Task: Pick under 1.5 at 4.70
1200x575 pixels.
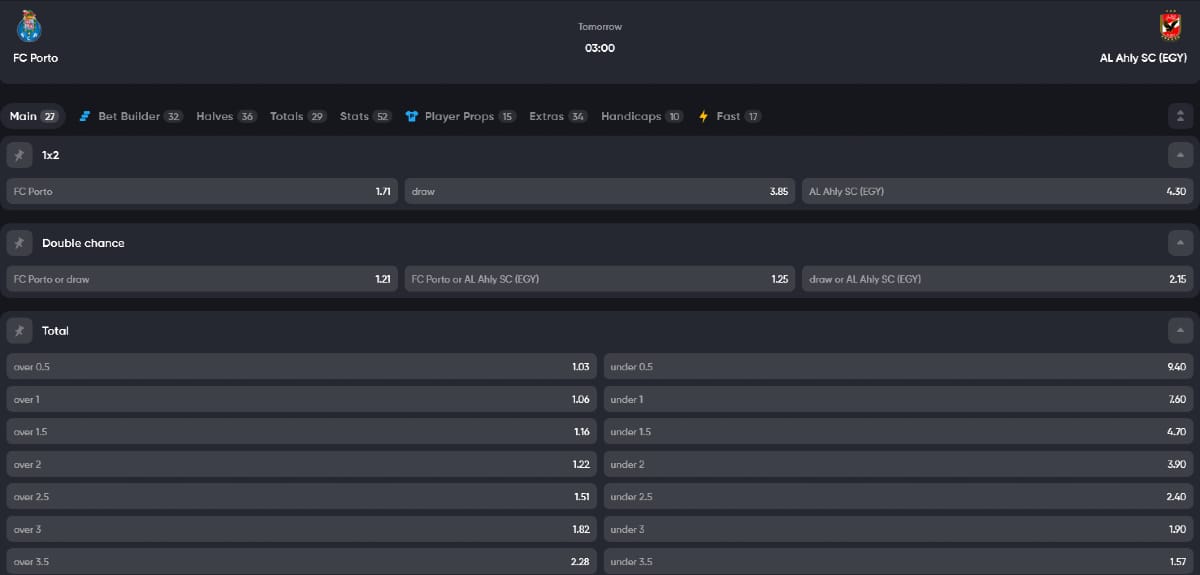Action: pos(899,432)
